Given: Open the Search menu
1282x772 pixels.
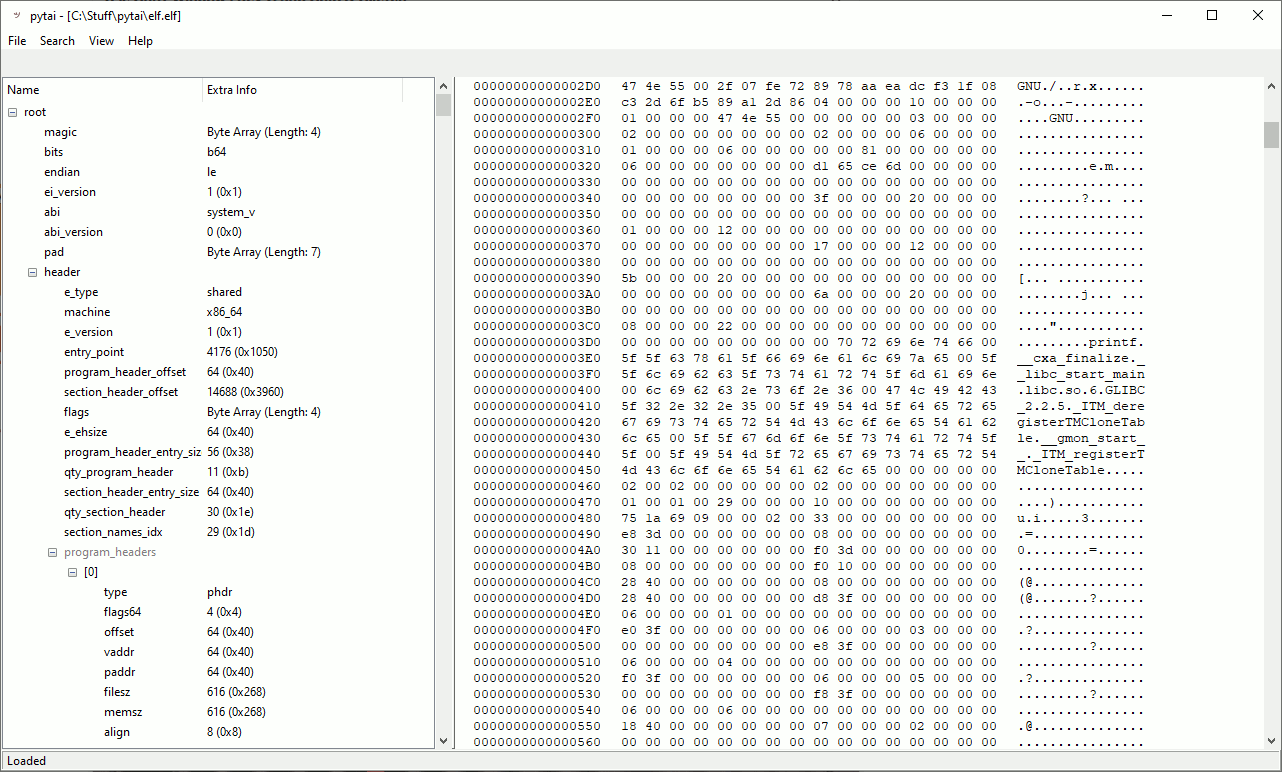Looking at the screenshot, I should (x=57, y=41).
